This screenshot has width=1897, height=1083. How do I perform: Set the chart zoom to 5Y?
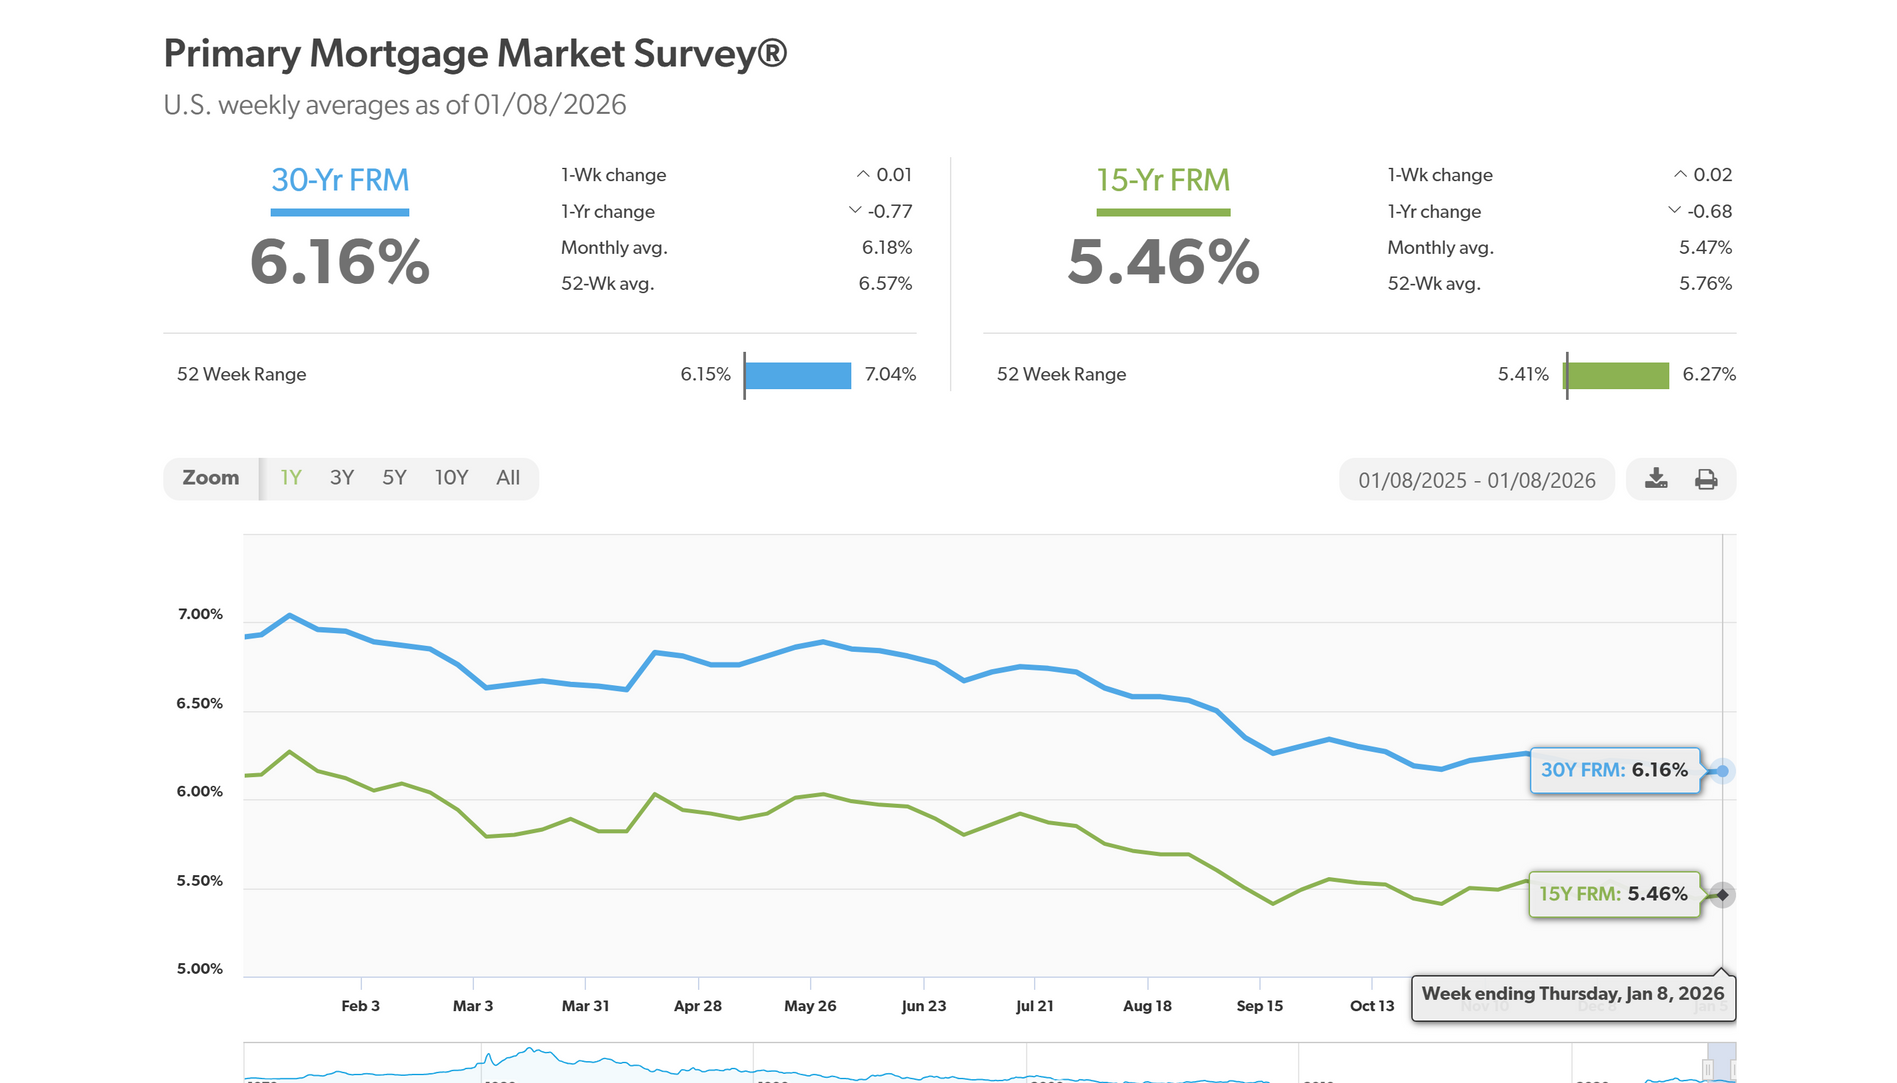[x=394, y=478]
